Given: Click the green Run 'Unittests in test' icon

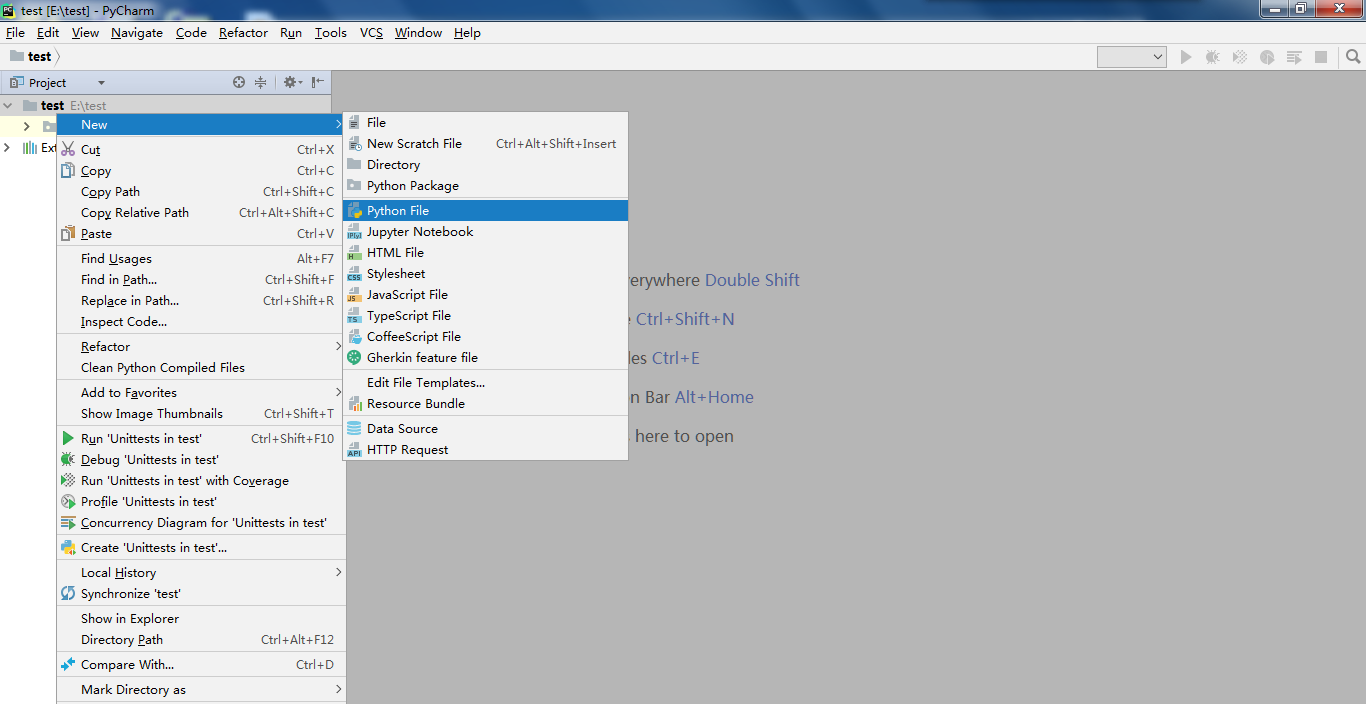Looking at the screenshot, I should [68, 438].
